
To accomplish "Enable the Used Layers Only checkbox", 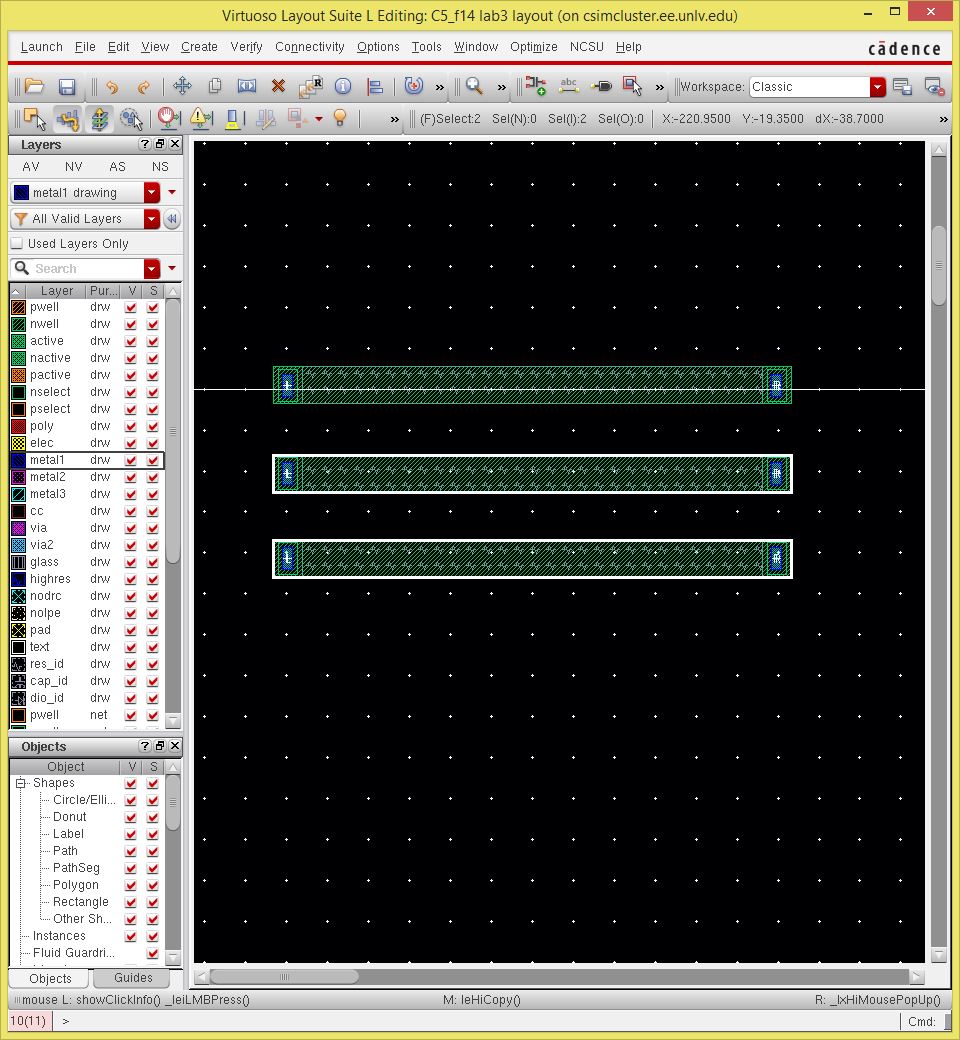I will coord(17,243).
